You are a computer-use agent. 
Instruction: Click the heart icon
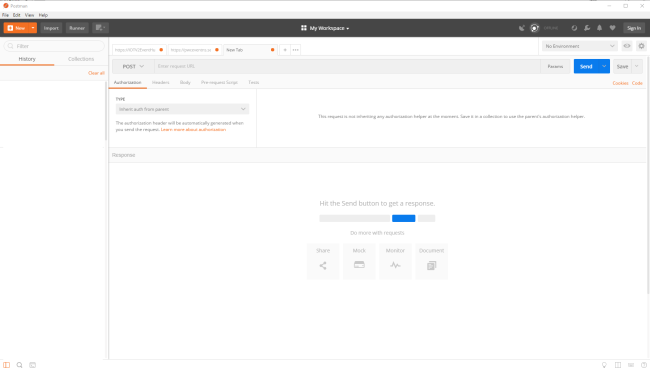[612, 28]
